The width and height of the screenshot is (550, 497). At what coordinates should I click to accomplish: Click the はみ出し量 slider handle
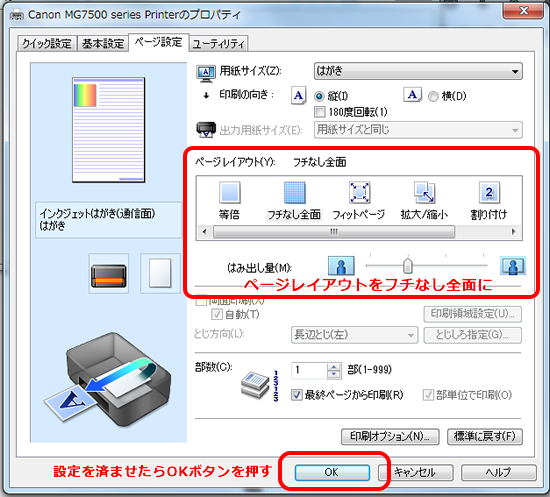click(407, 266)
